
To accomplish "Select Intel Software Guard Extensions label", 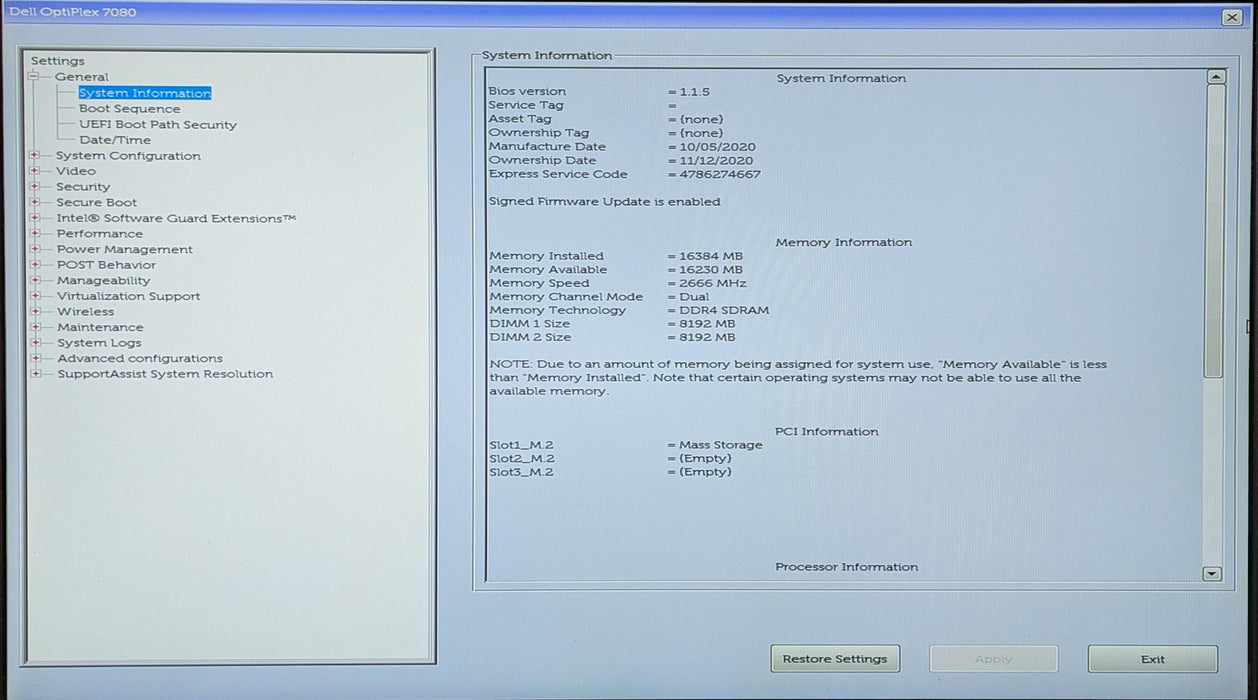I will [x=176, y=218].
